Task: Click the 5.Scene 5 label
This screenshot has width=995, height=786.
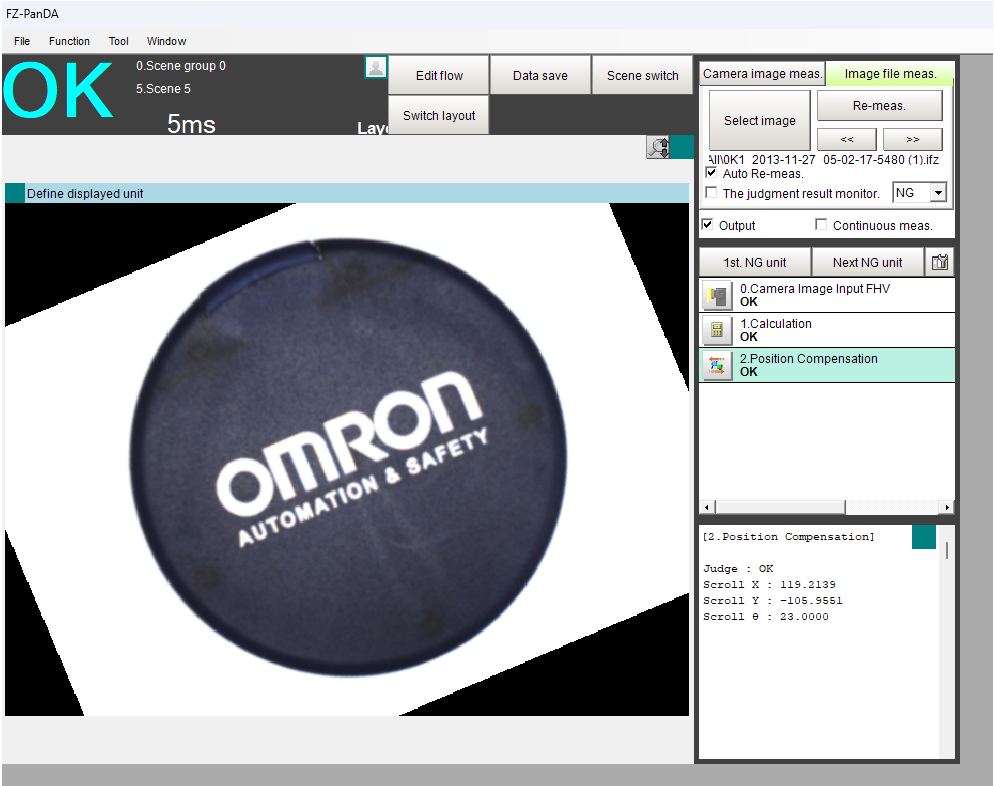Action: [x=163, y=89]
